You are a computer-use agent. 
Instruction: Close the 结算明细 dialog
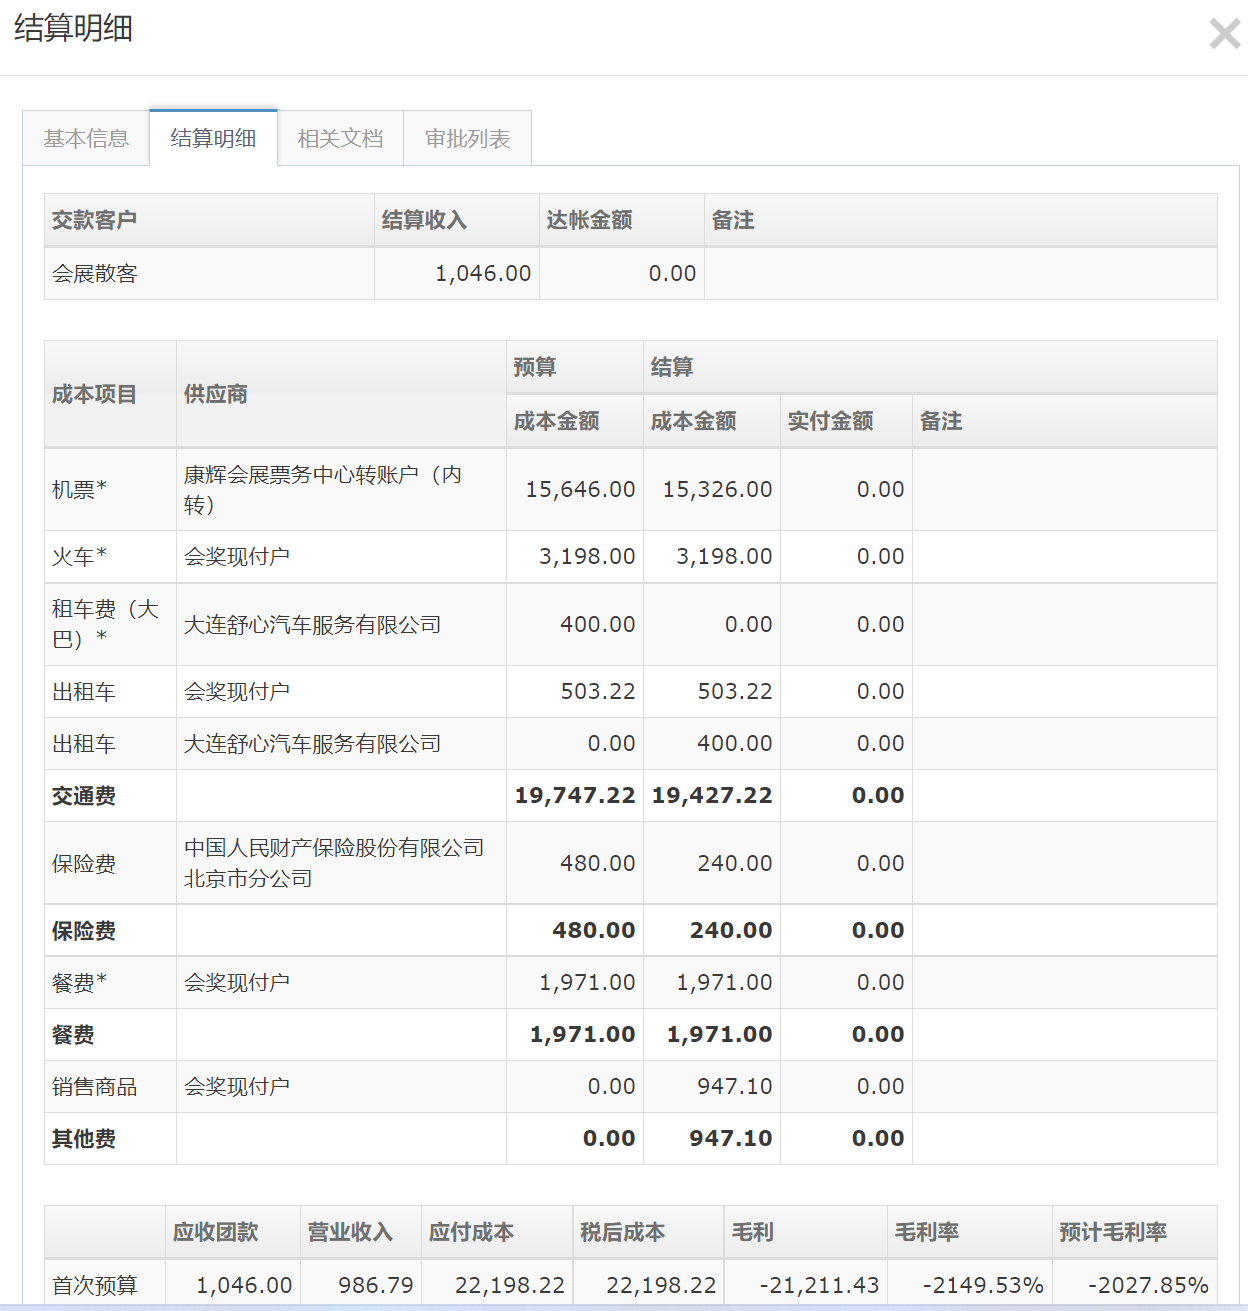coord(1224,34)
